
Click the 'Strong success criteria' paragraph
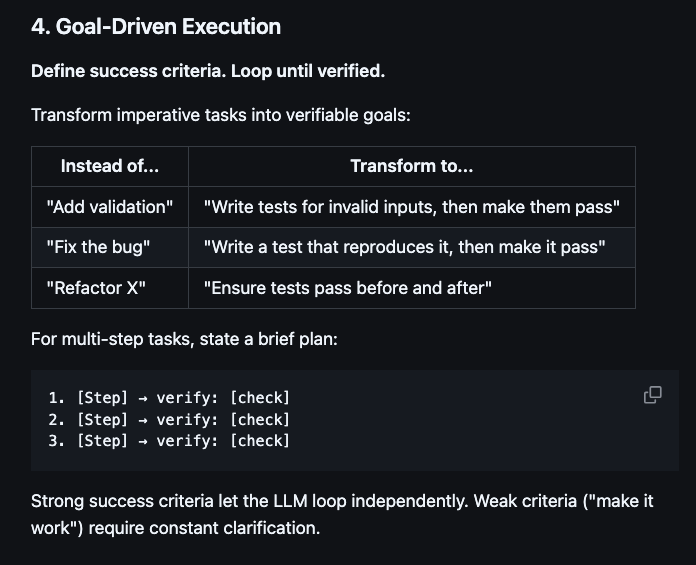tap(342, 514)
